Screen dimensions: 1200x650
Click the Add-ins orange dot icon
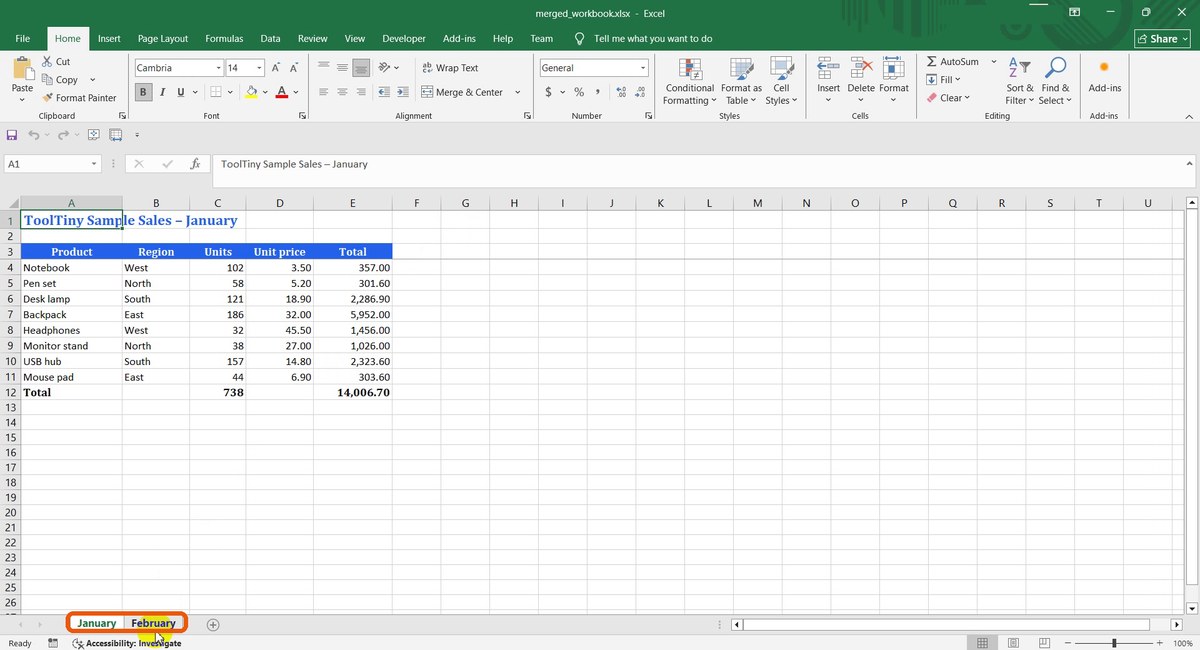(1104, 67)
